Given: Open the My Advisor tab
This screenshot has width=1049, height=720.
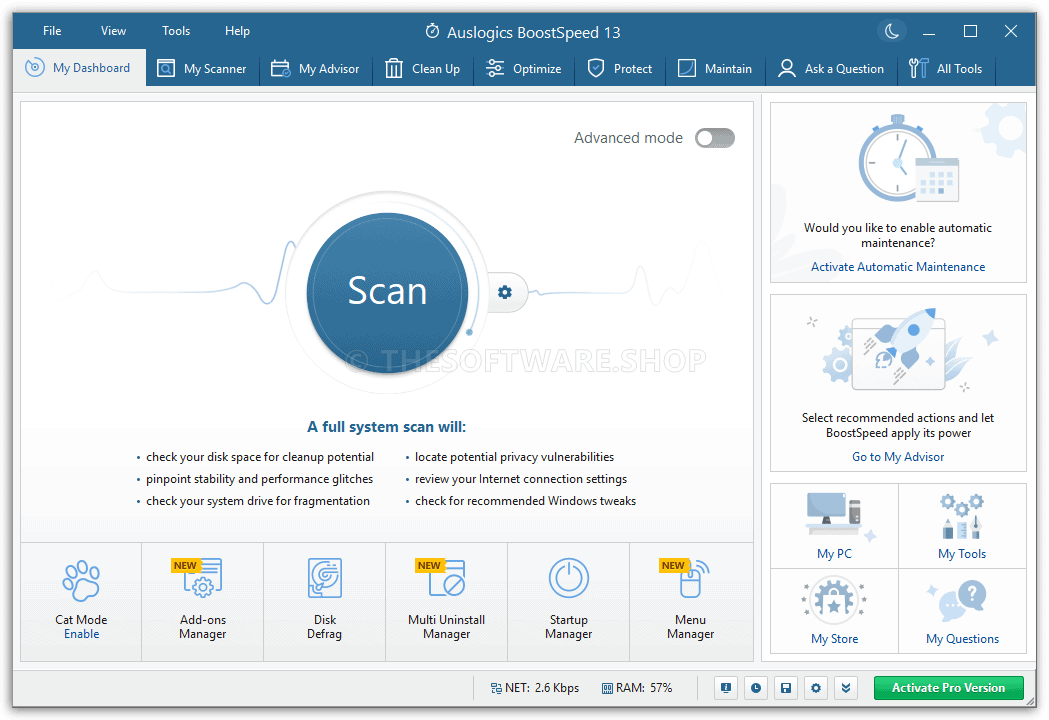Looking at the screenshot, I should click(x=315, y=68).
